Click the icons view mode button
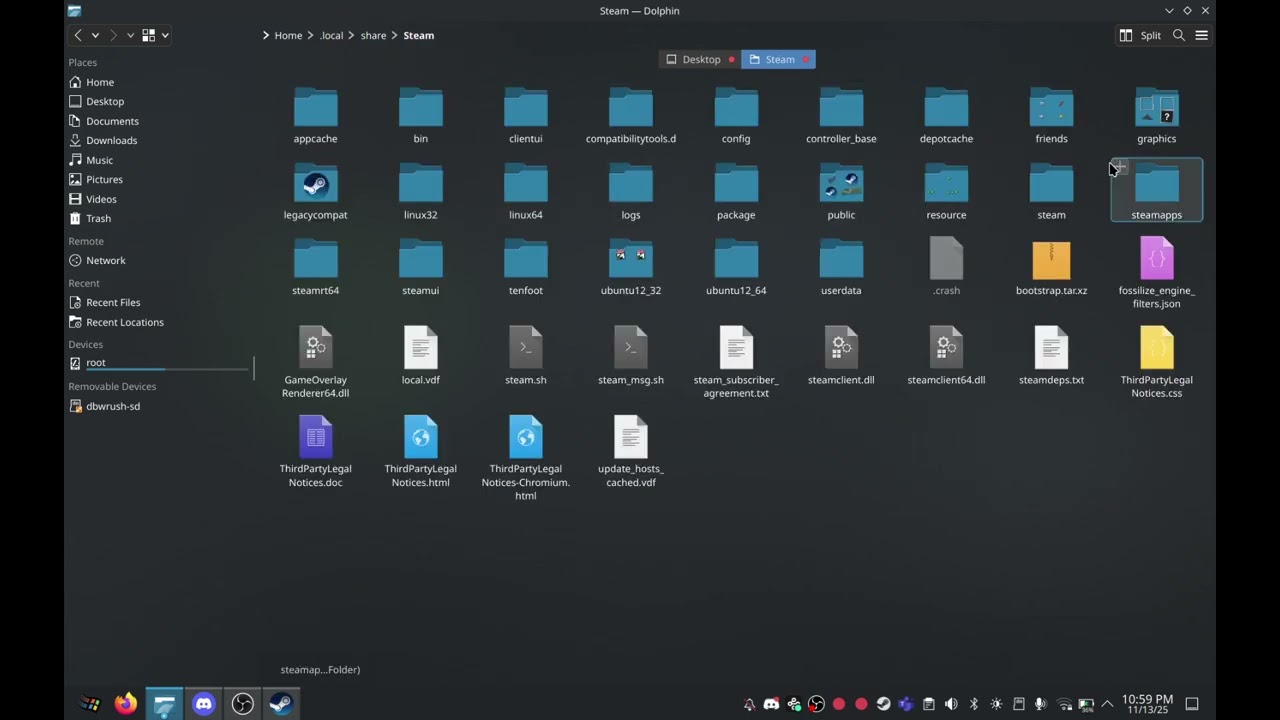Screen dimensions: 1280x720 148,35
